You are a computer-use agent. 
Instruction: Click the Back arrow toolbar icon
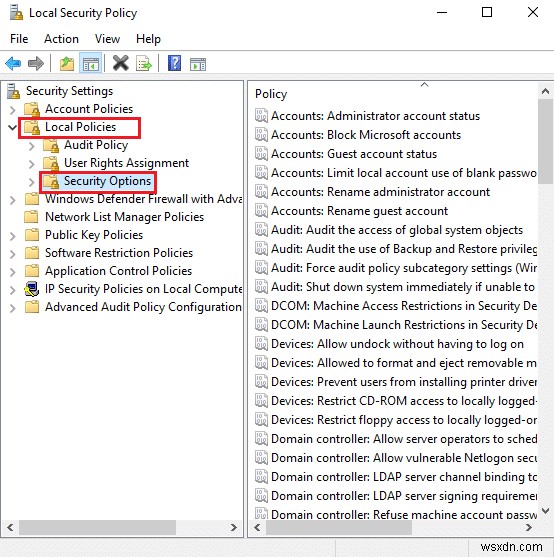tap(13, 64)
